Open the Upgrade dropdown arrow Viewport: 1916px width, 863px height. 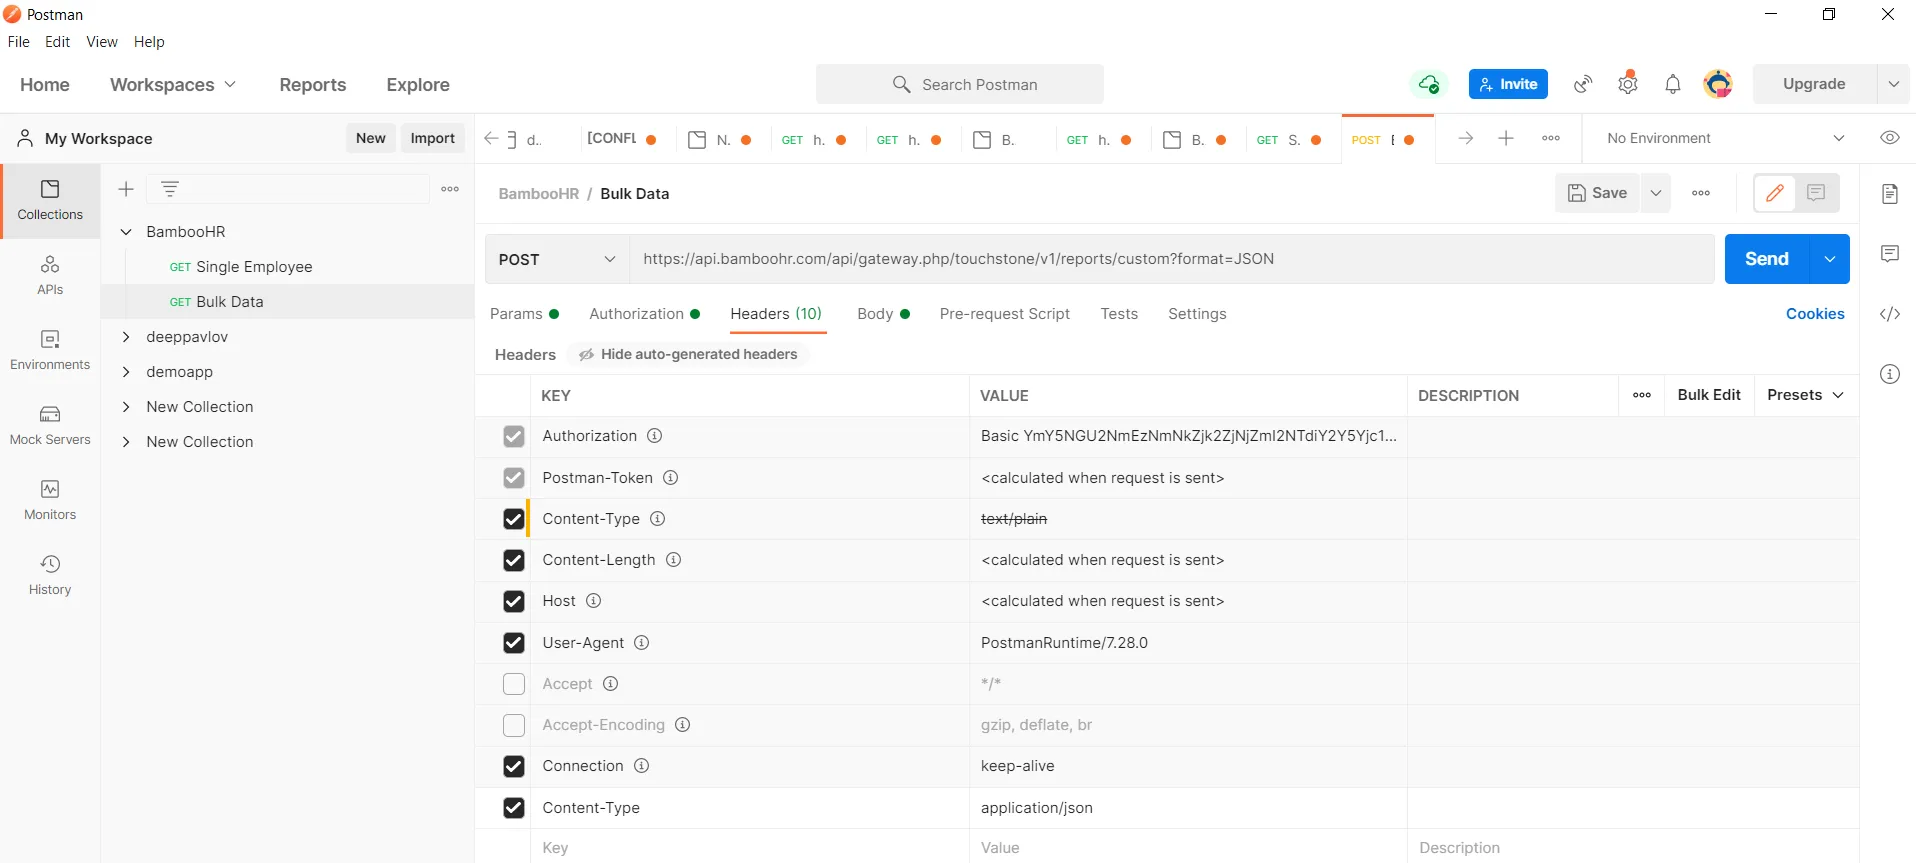tap(1894, 84)
